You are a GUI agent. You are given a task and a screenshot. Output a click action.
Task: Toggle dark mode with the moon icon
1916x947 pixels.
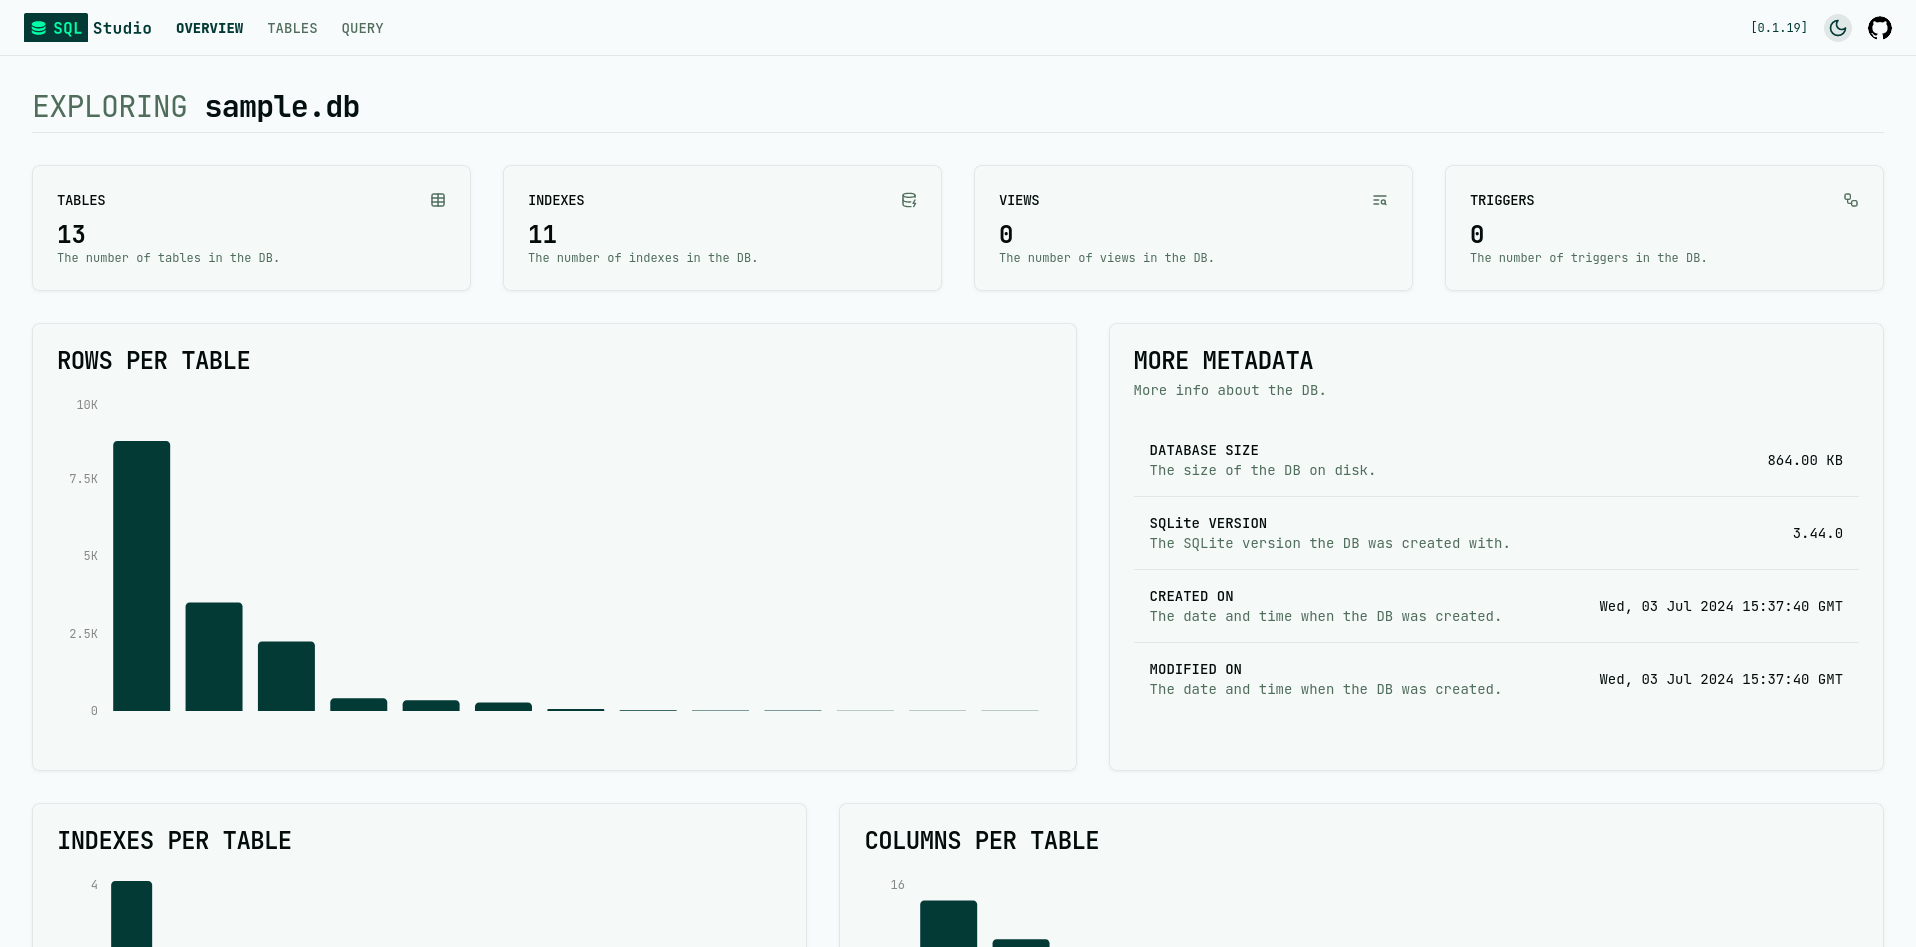pos(1838,28)
